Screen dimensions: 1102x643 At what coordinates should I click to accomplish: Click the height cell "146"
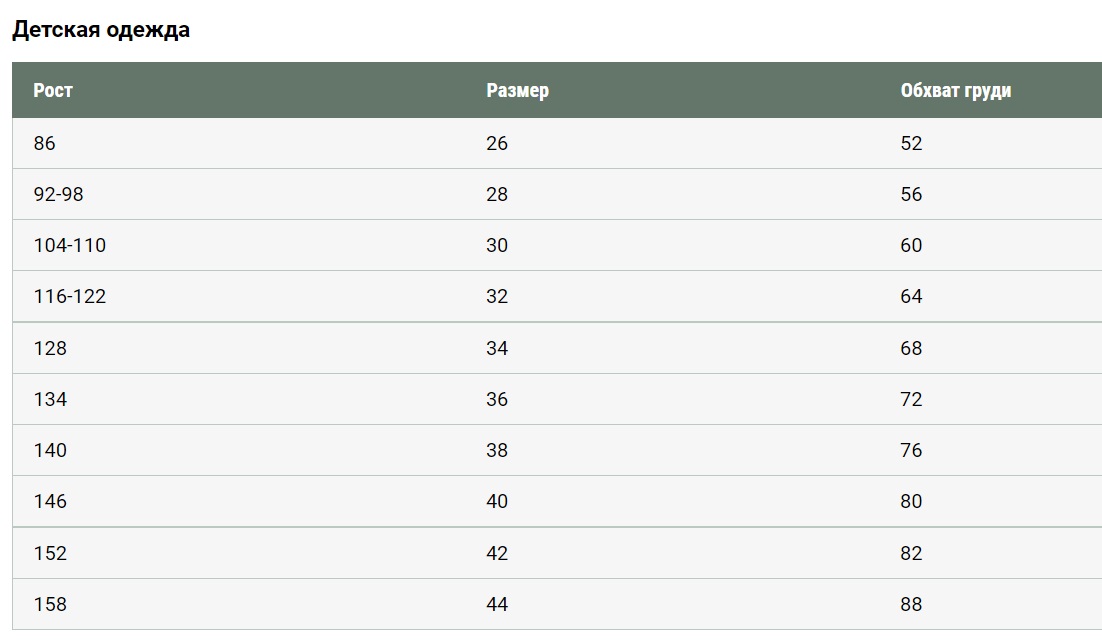(50, 502)
